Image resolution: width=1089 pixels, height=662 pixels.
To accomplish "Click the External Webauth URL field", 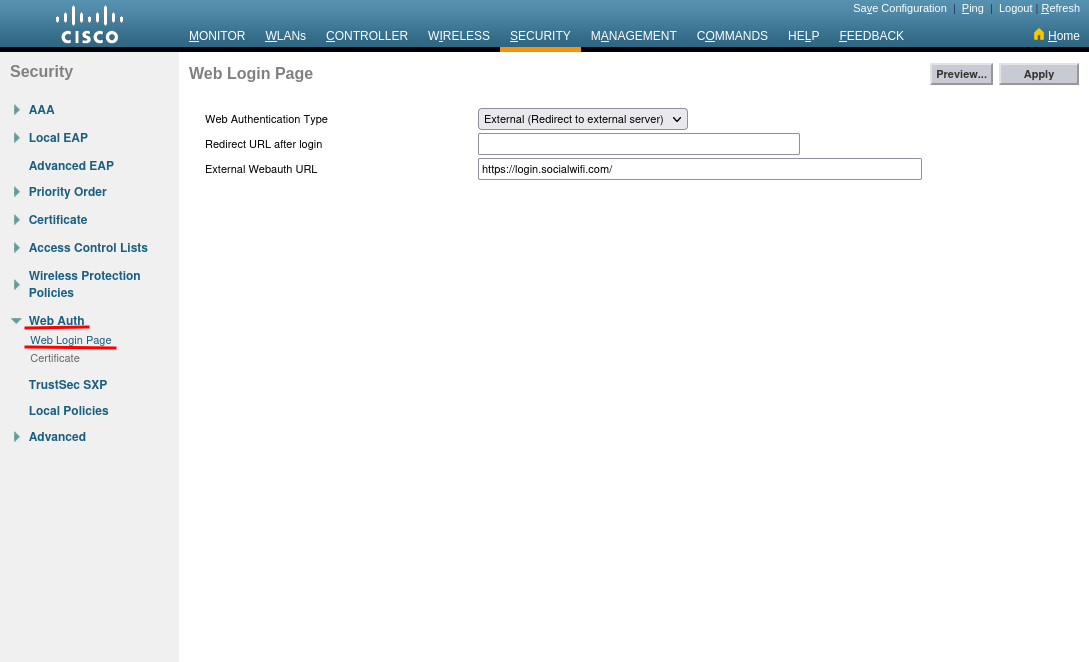I will (699, 169).
